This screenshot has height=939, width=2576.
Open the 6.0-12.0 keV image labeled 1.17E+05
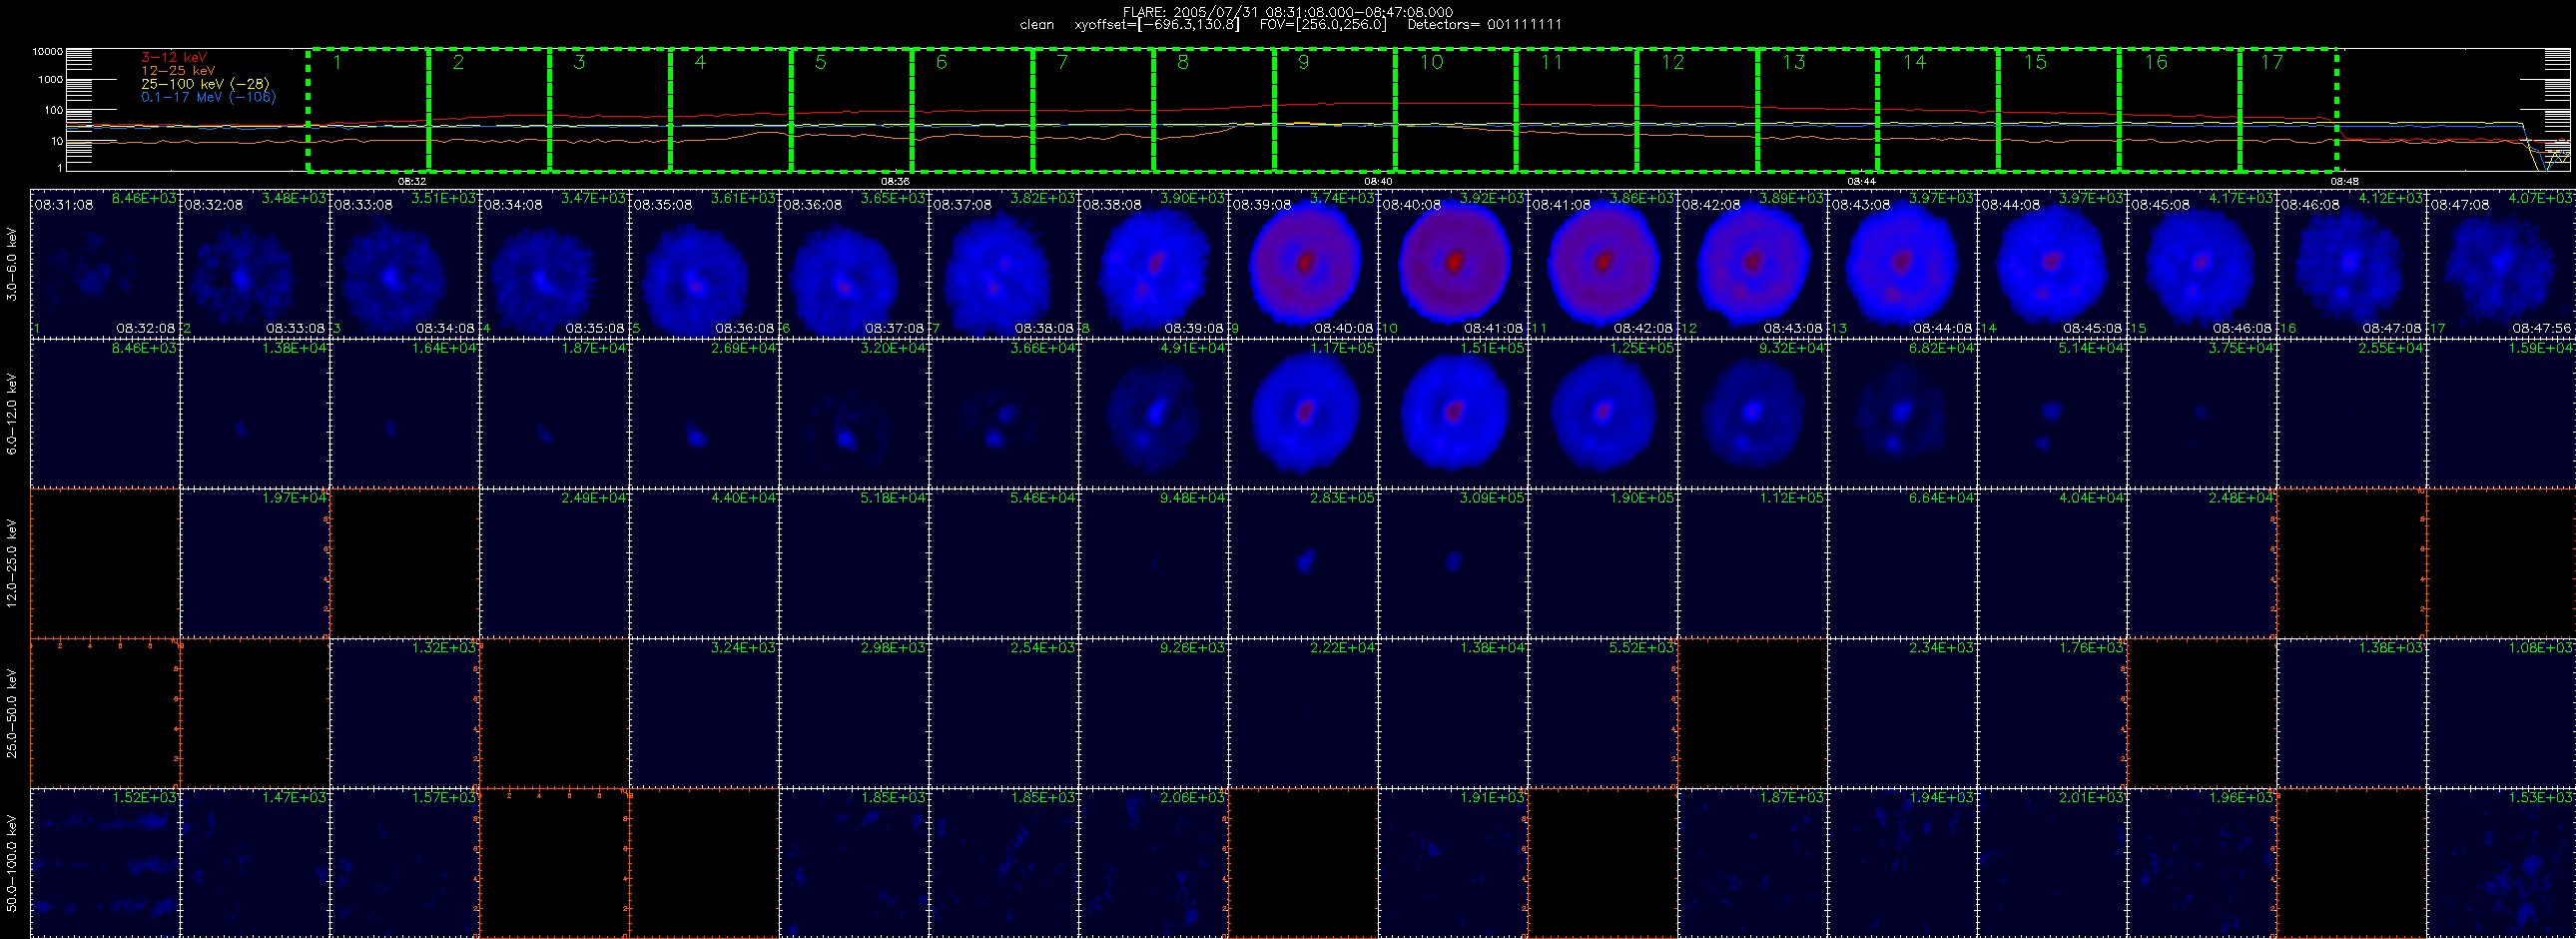[1304, 413]
